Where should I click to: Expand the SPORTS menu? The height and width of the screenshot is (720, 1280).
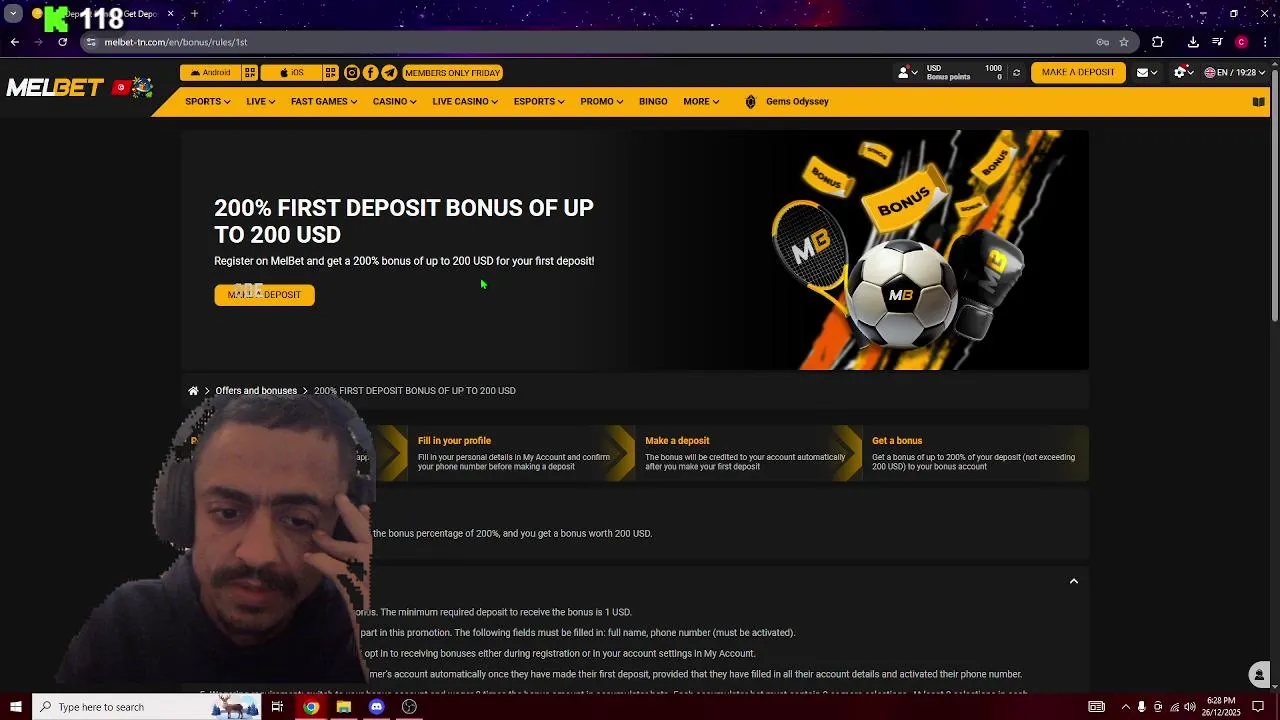pyautogui.click(x=208, y=101)
